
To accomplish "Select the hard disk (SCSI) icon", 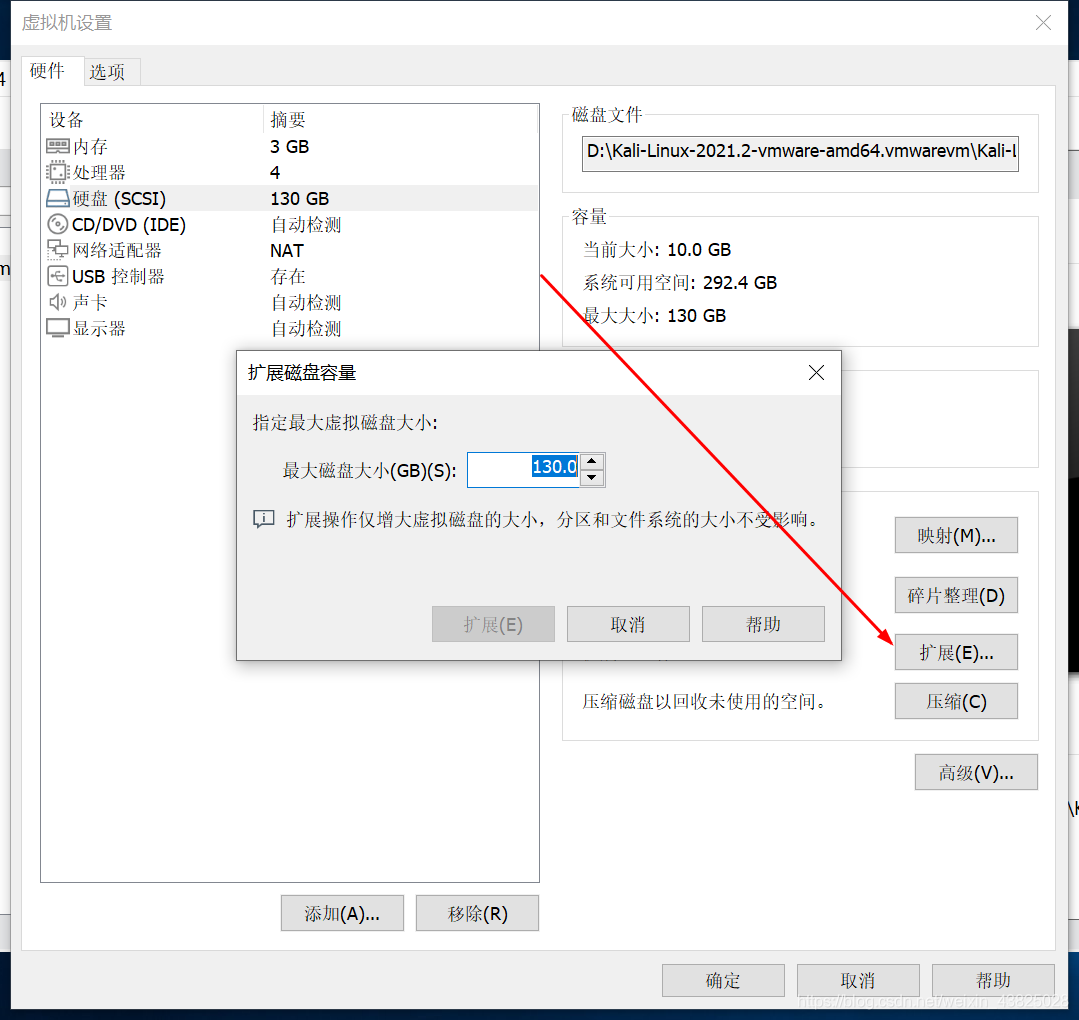I will click(x=58, y=199).
